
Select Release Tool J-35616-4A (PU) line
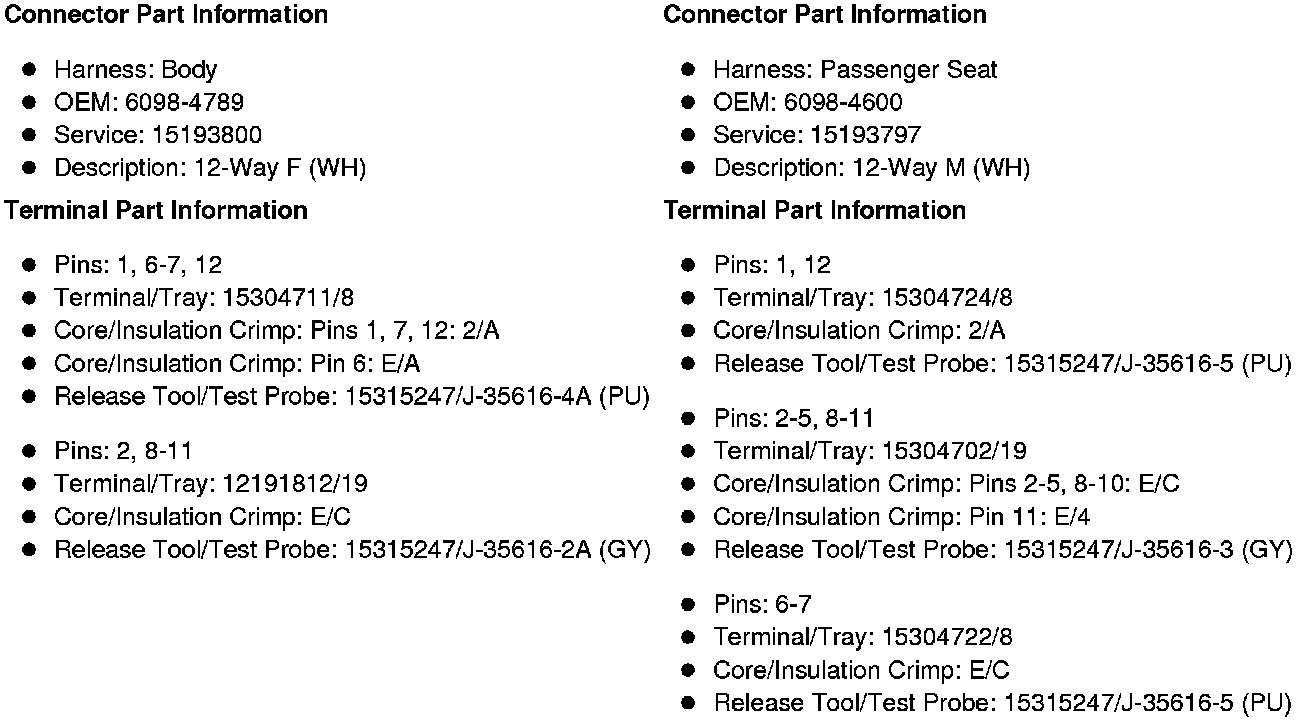[352, 397]
